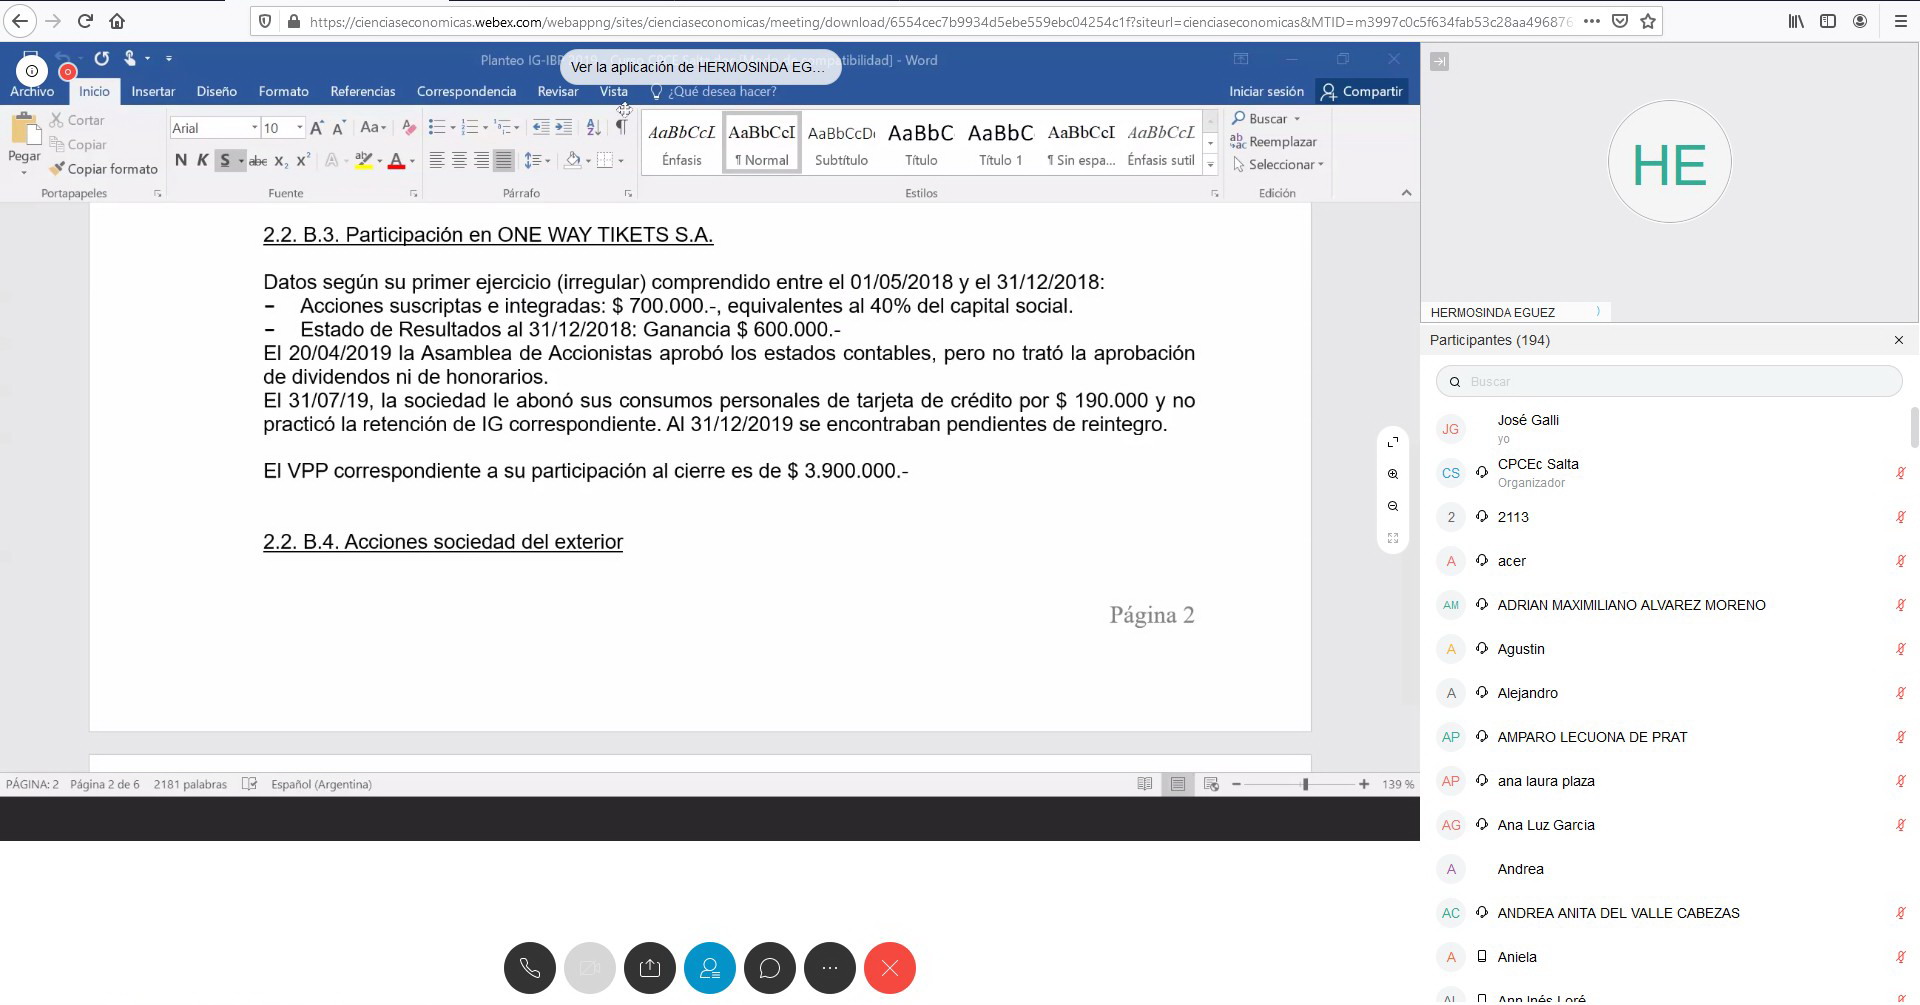The height and width of the screenshot is (1005, 1920).
Task: Open the Webex more options button
Action: pyautogui.click(x=830, y=968)
